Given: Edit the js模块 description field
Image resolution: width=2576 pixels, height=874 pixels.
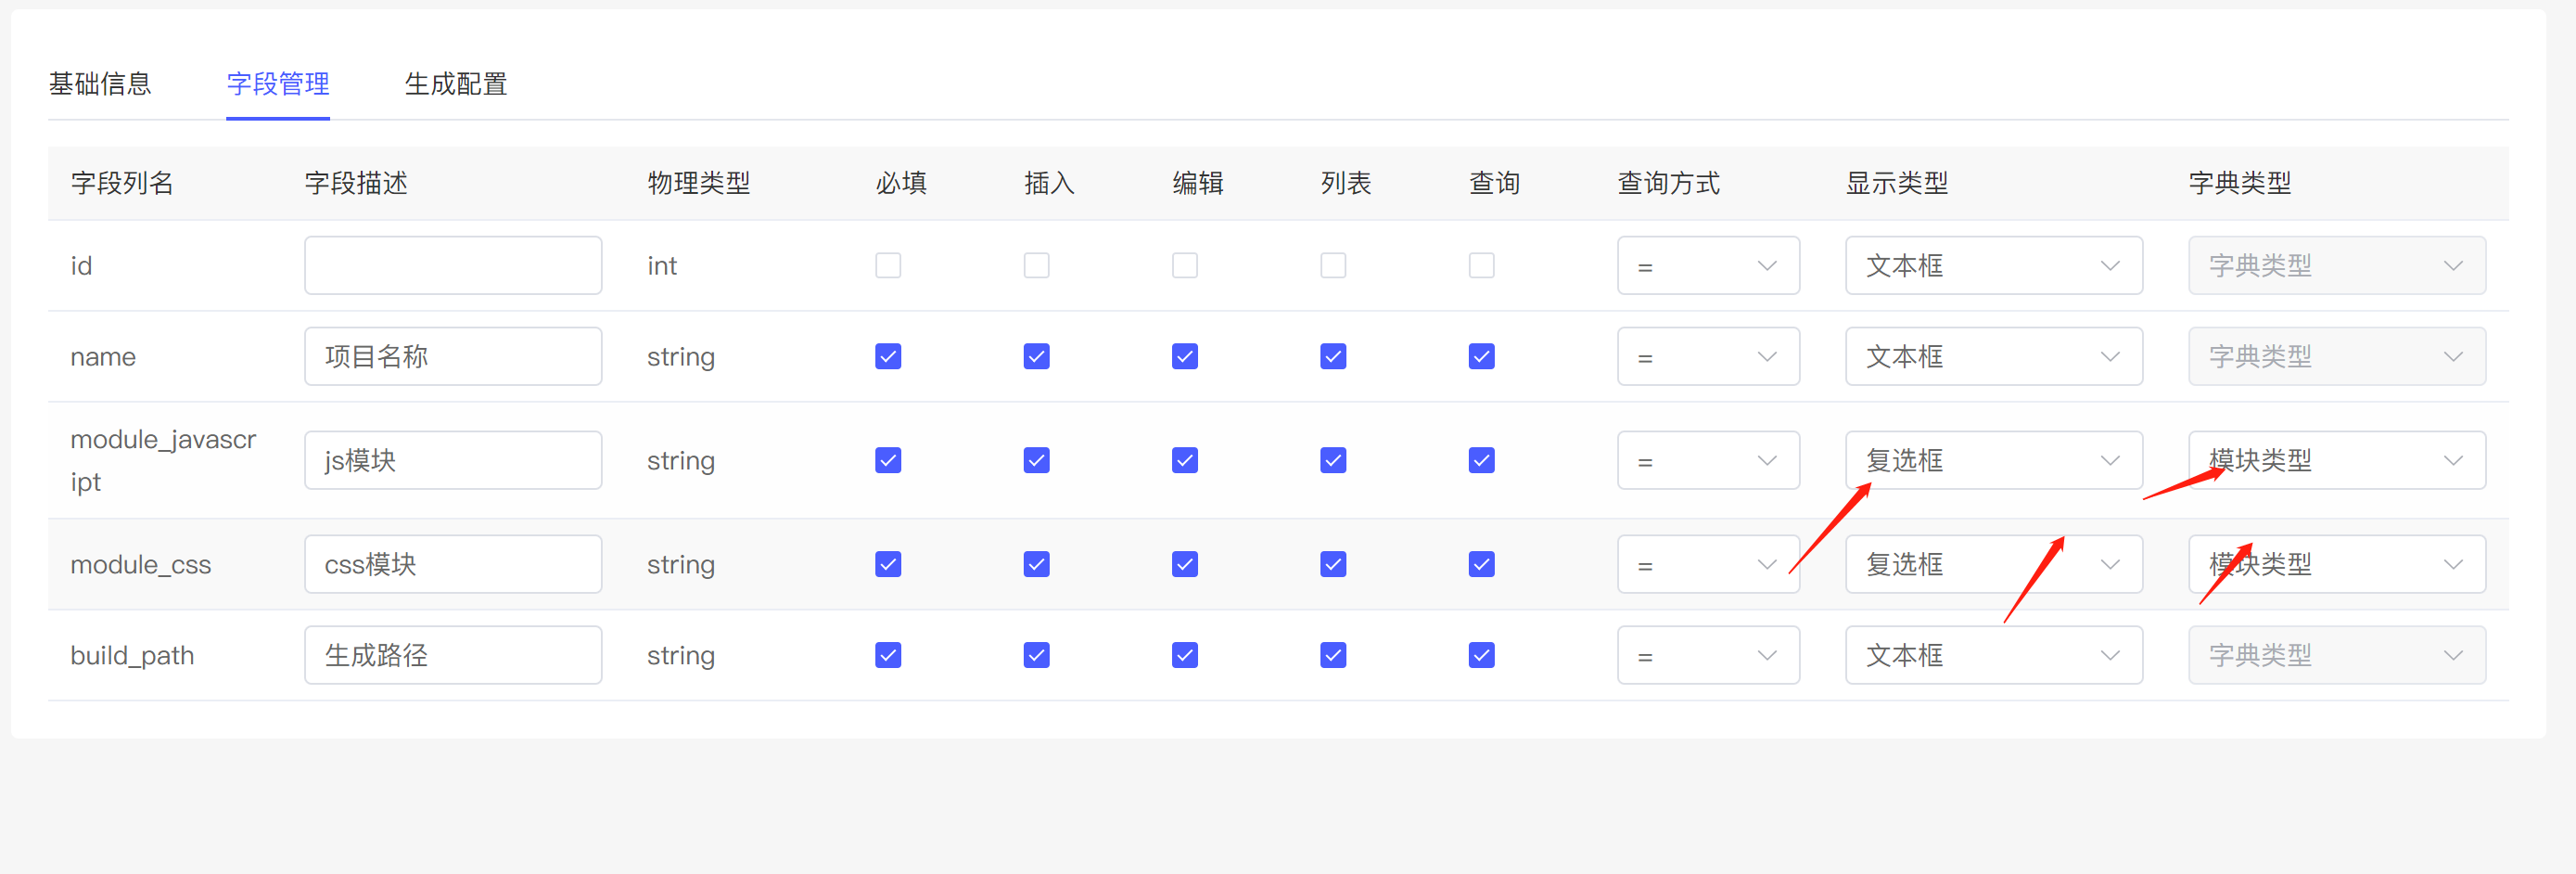Looking at the screenshot, I should pyautogui.click(x=453, y=460).
